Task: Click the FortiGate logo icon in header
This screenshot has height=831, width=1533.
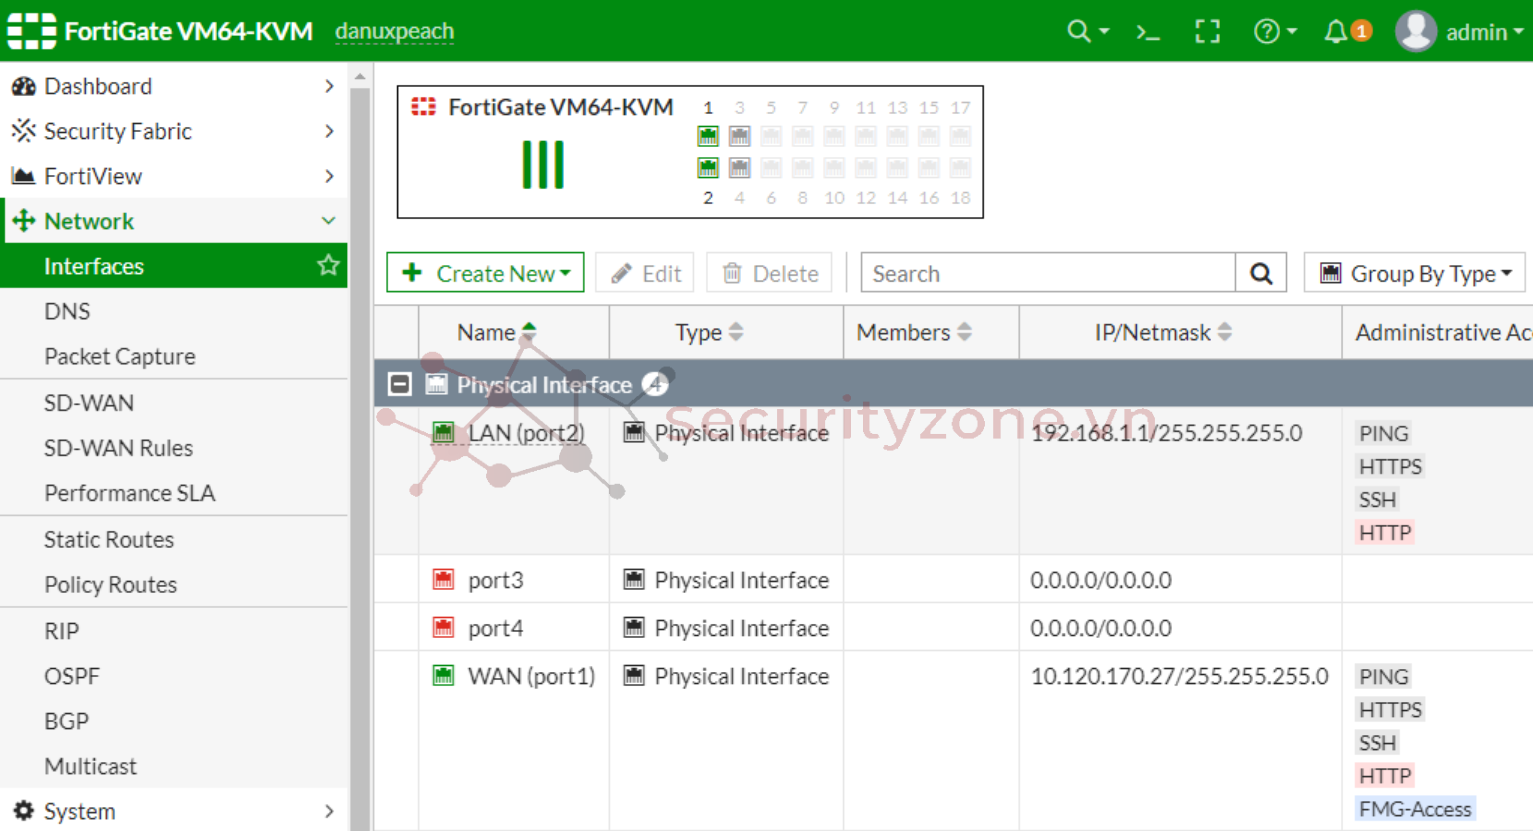Action: pyautogui.click(x=31, y=31)
